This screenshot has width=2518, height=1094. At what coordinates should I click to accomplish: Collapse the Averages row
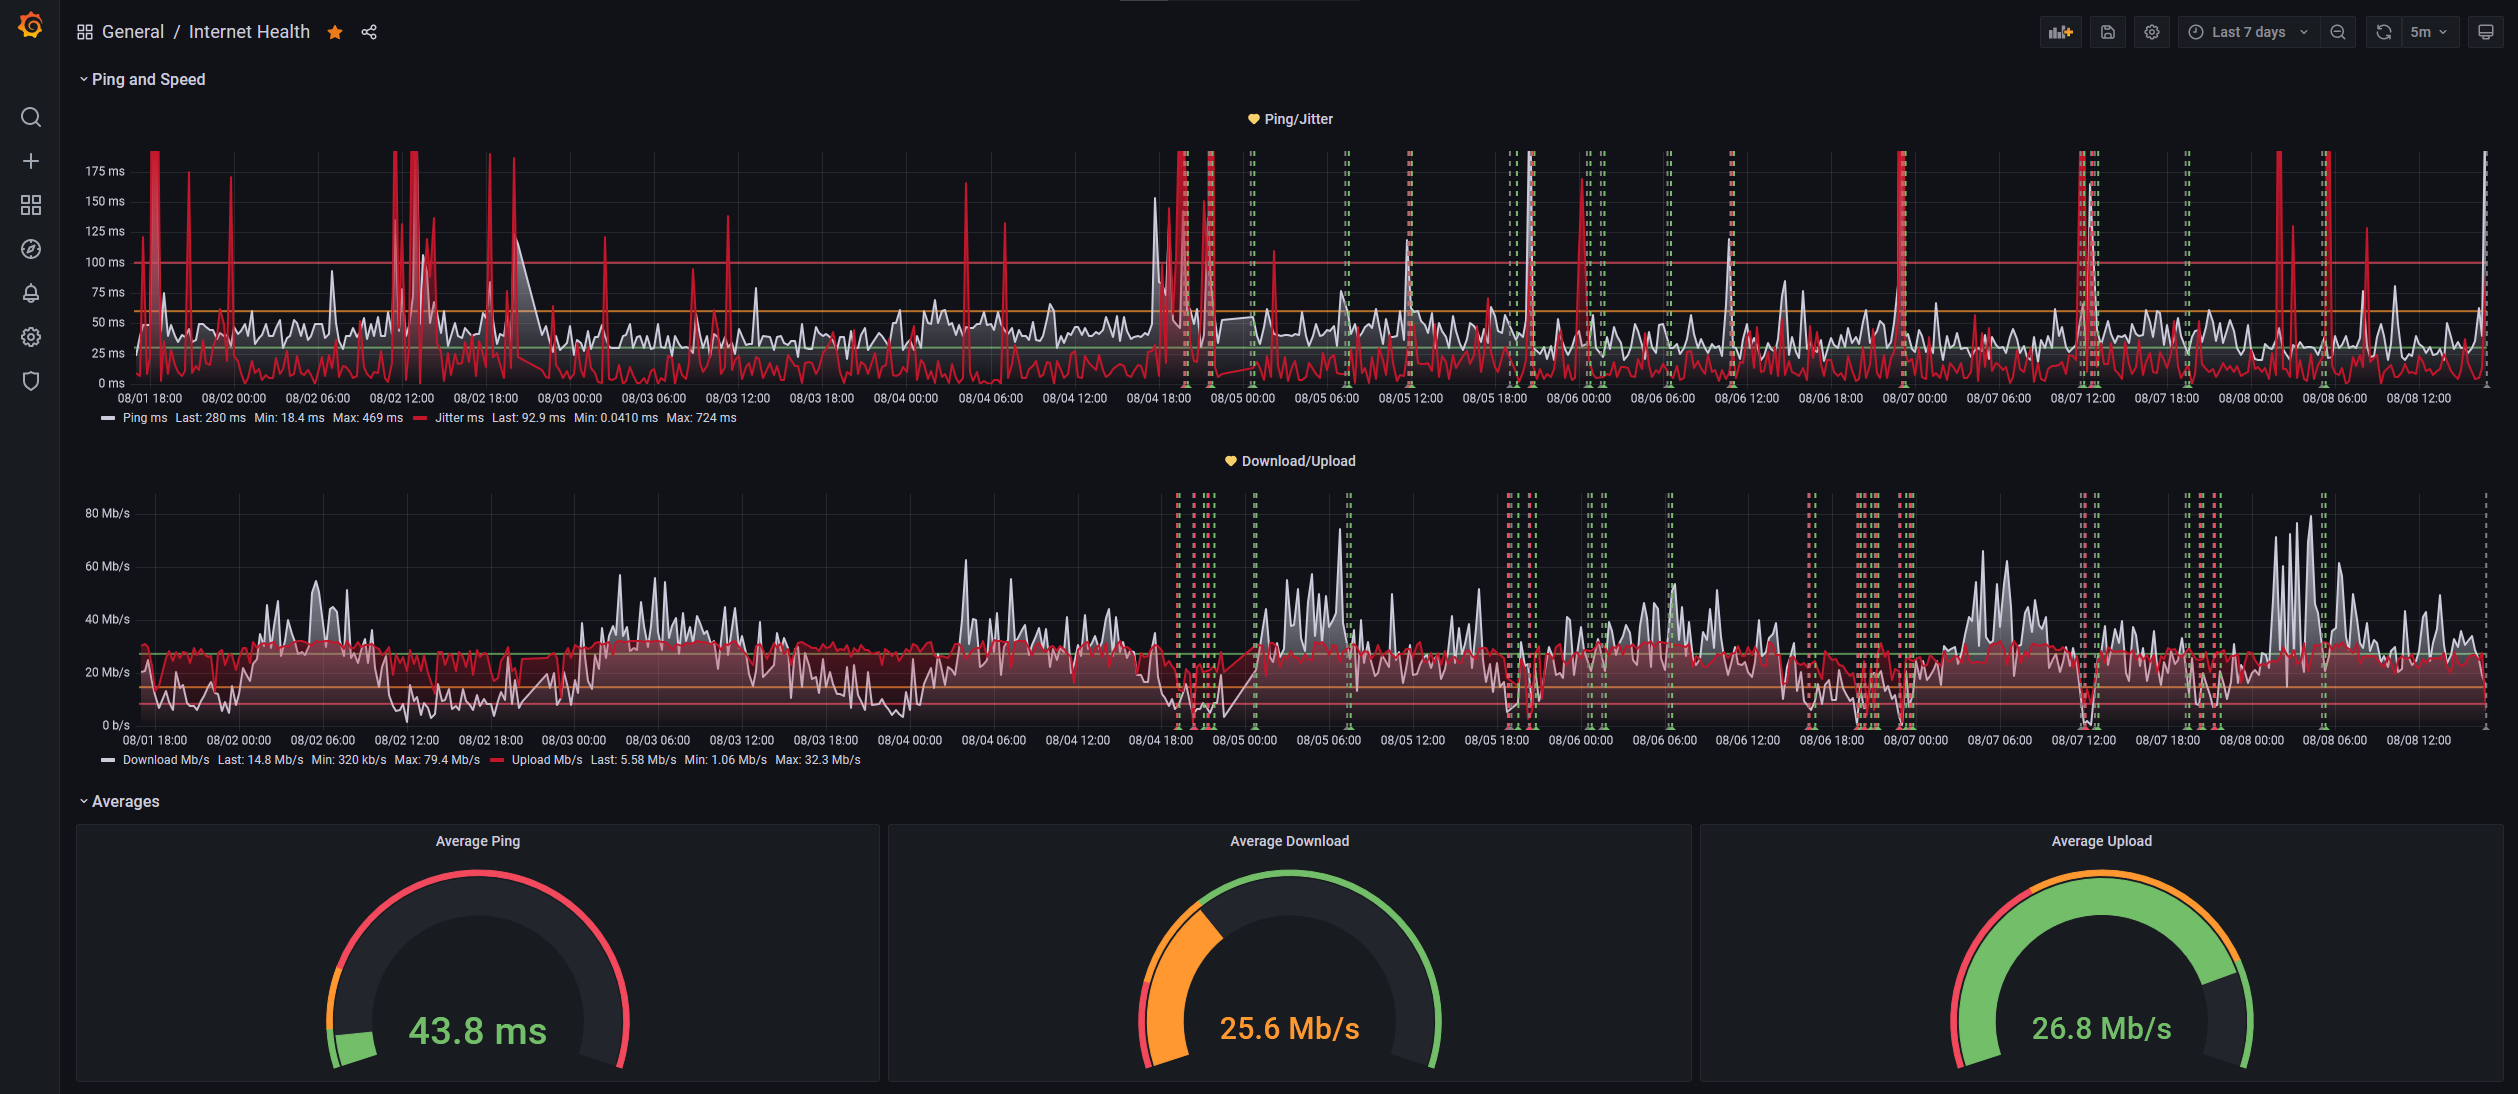pos(125,801)
